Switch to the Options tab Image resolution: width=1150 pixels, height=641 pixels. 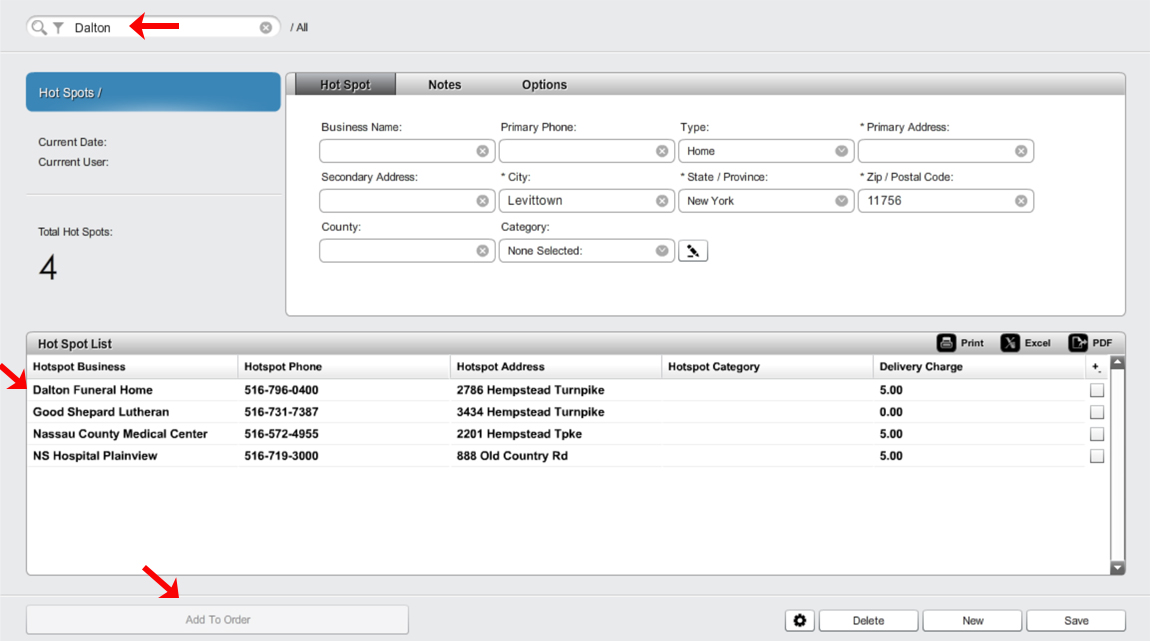click(x=544, y=84)
